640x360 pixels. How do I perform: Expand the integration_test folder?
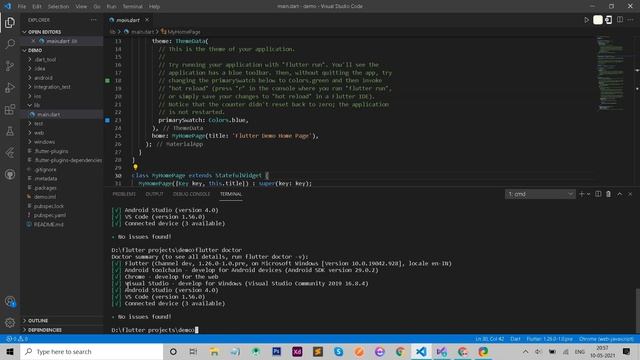click(62, 87)
